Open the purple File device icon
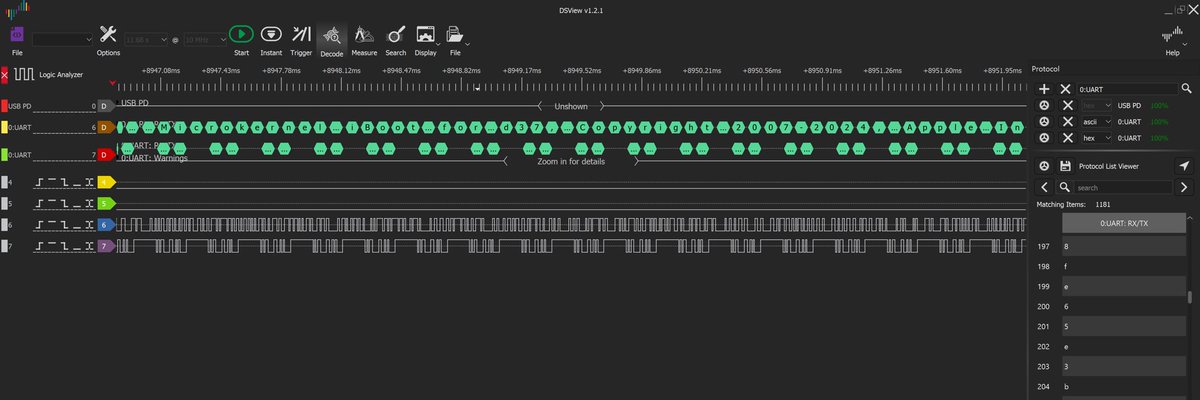This screenshot has height=400, width=1200. pos(17,34)
